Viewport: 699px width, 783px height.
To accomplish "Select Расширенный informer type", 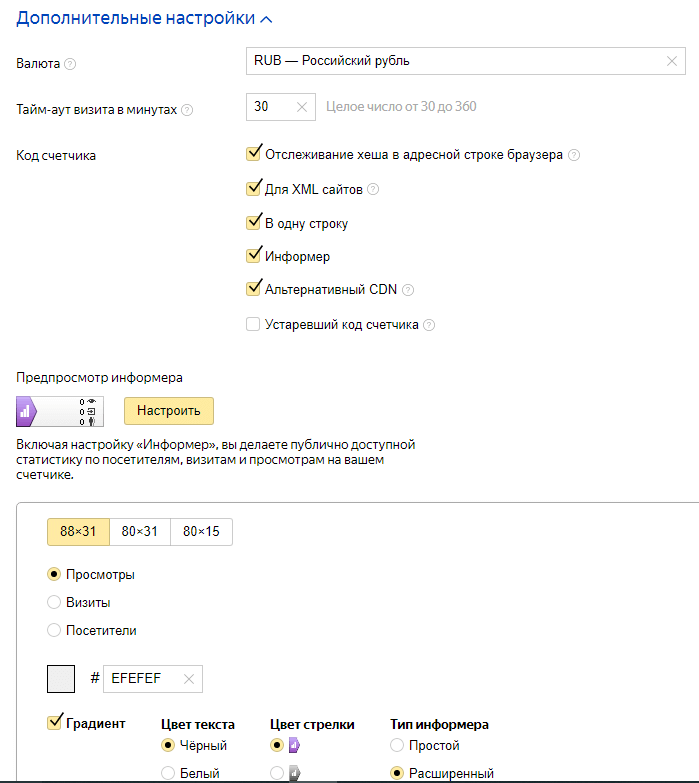I will [397, 773].
